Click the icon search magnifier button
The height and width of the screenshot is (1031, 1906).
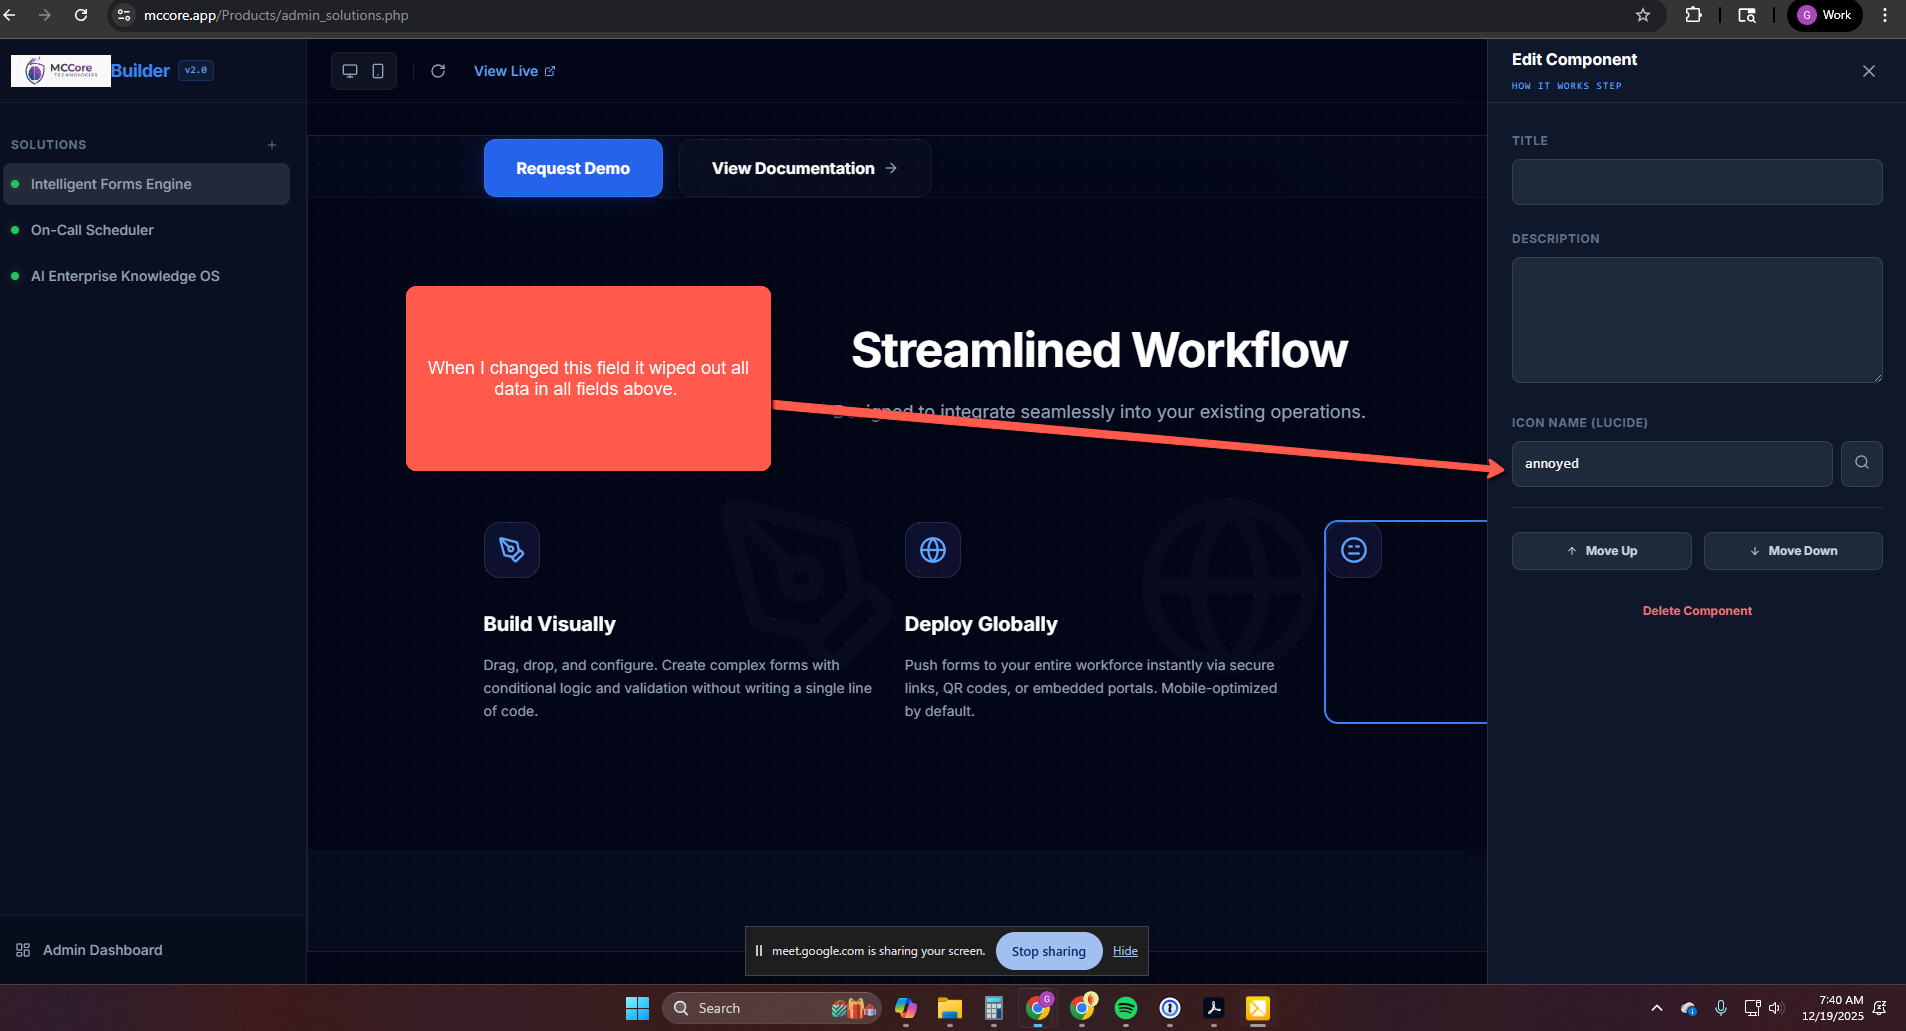click(1861, 463)
